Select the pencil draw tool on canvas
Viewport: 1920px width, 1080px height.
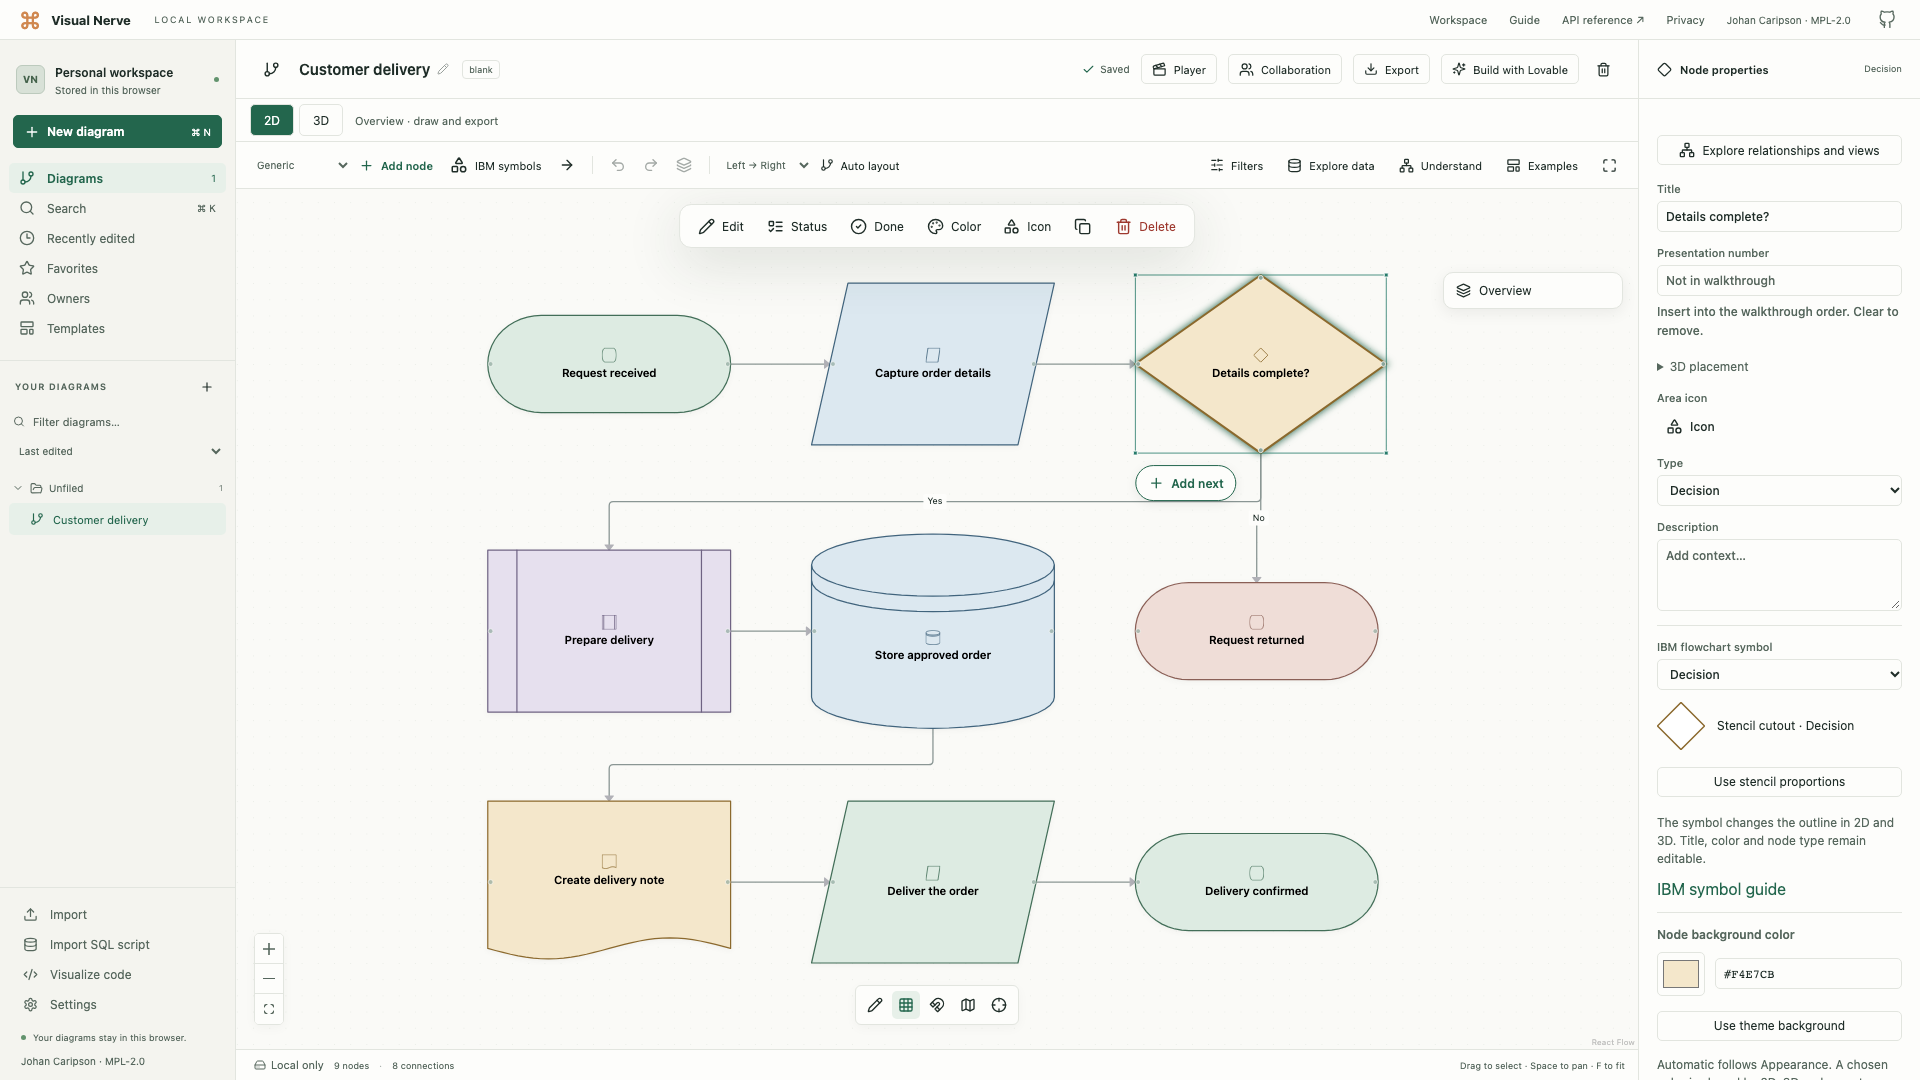[x=875, y=1005]
